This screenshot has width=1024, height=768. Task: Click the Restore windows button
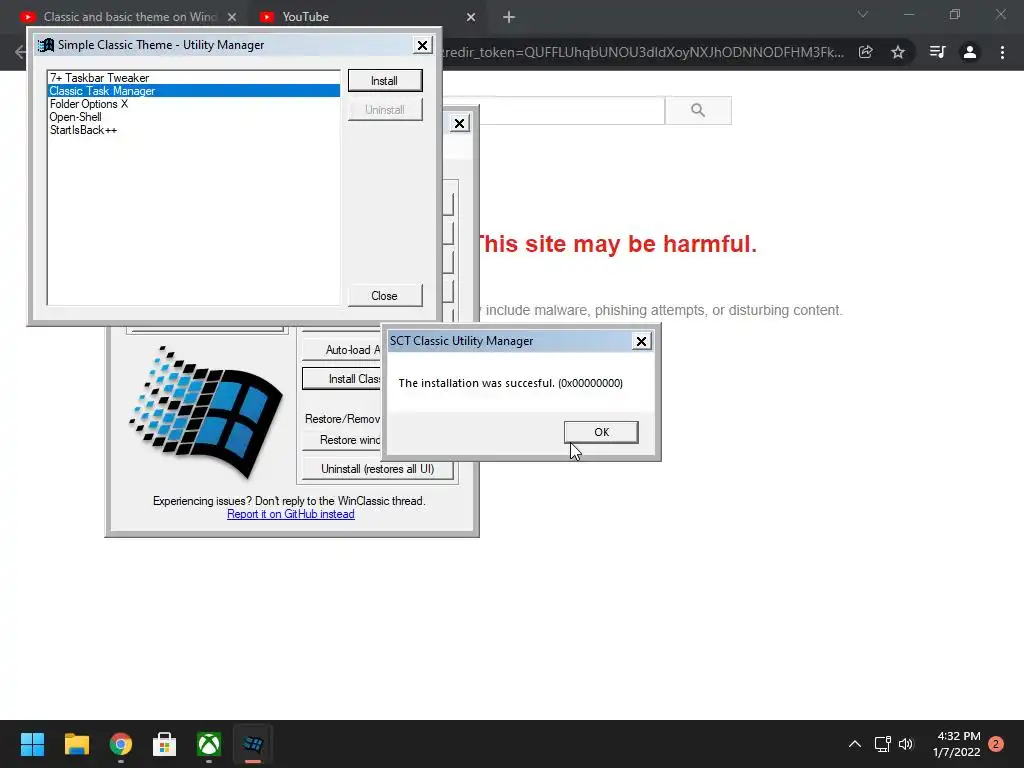click(x=342, y=440)
